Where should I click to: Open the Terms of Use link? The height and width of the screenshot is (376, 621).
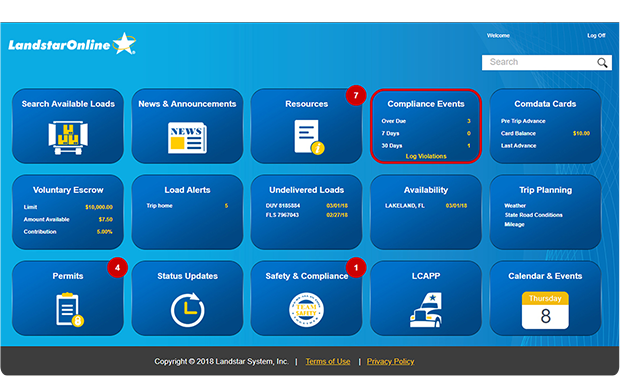click(x=328, y=361)
